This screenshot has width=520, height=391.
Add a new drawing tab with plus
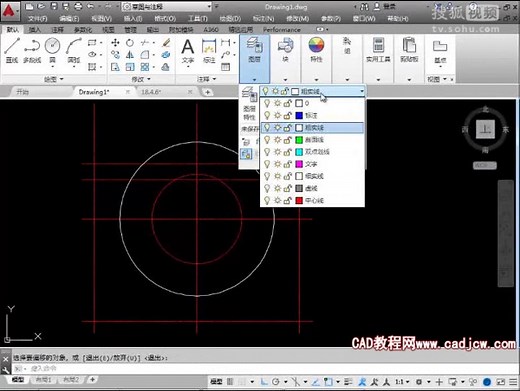207,92
